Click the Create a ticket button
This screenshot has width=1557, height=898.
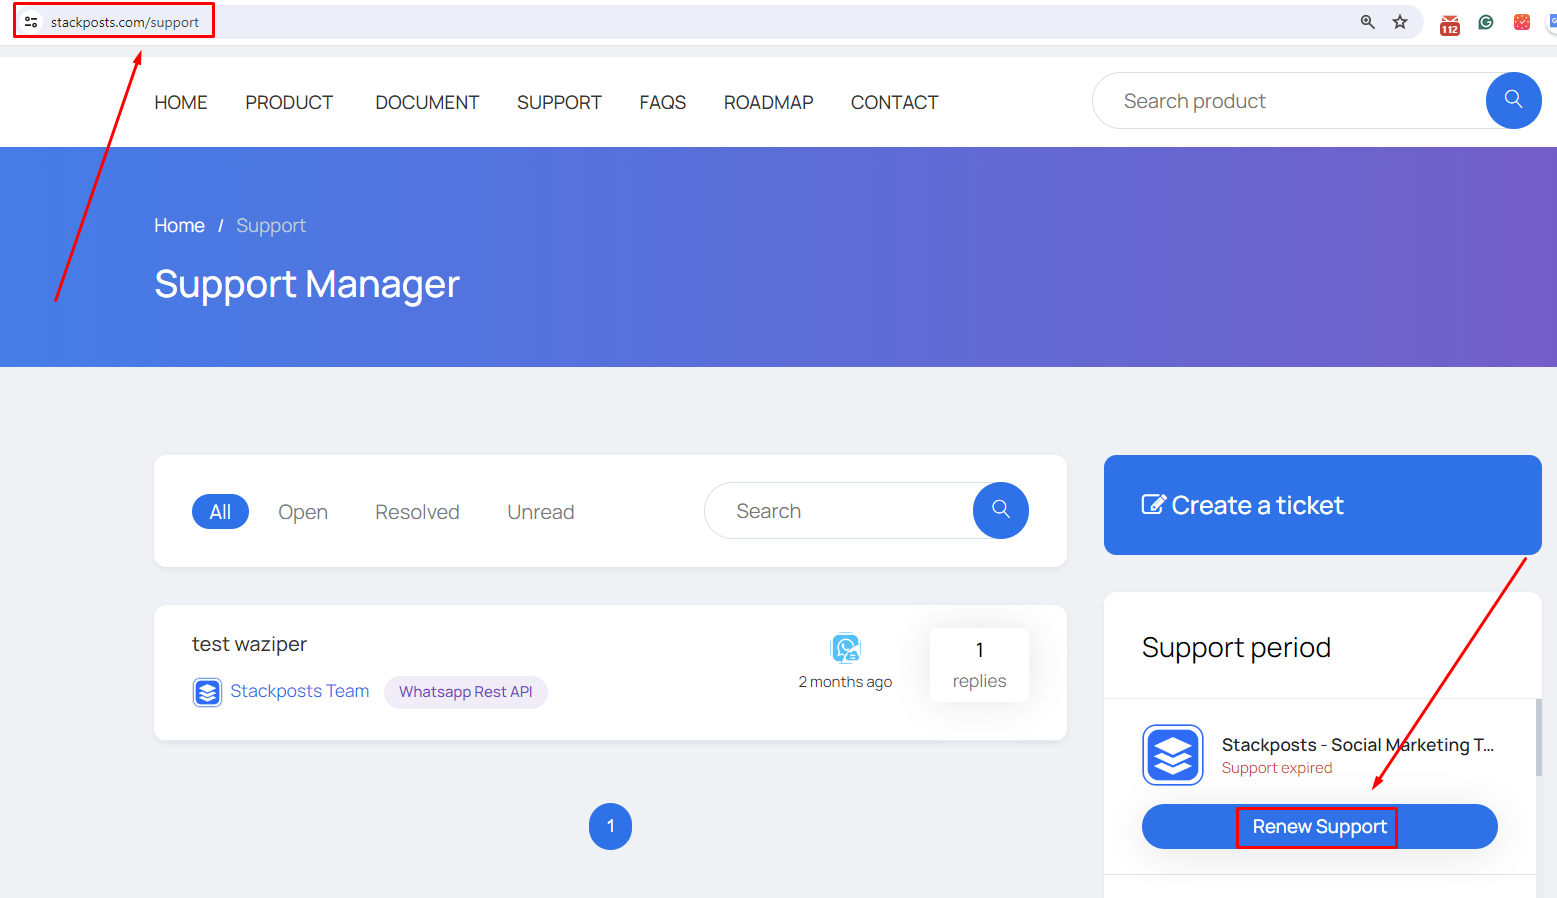pyautogui.click(x=1321, y=505)
